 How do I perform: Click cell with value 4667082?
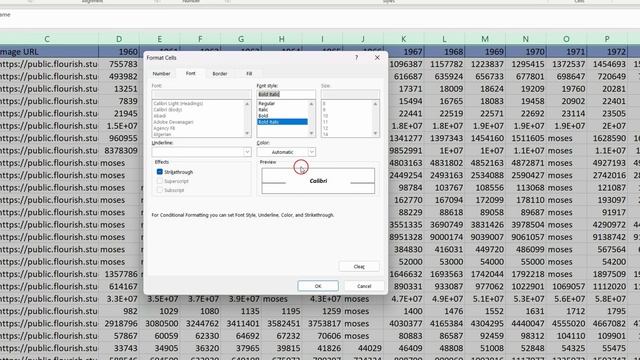pyautogui.click(x=607, y=324)
